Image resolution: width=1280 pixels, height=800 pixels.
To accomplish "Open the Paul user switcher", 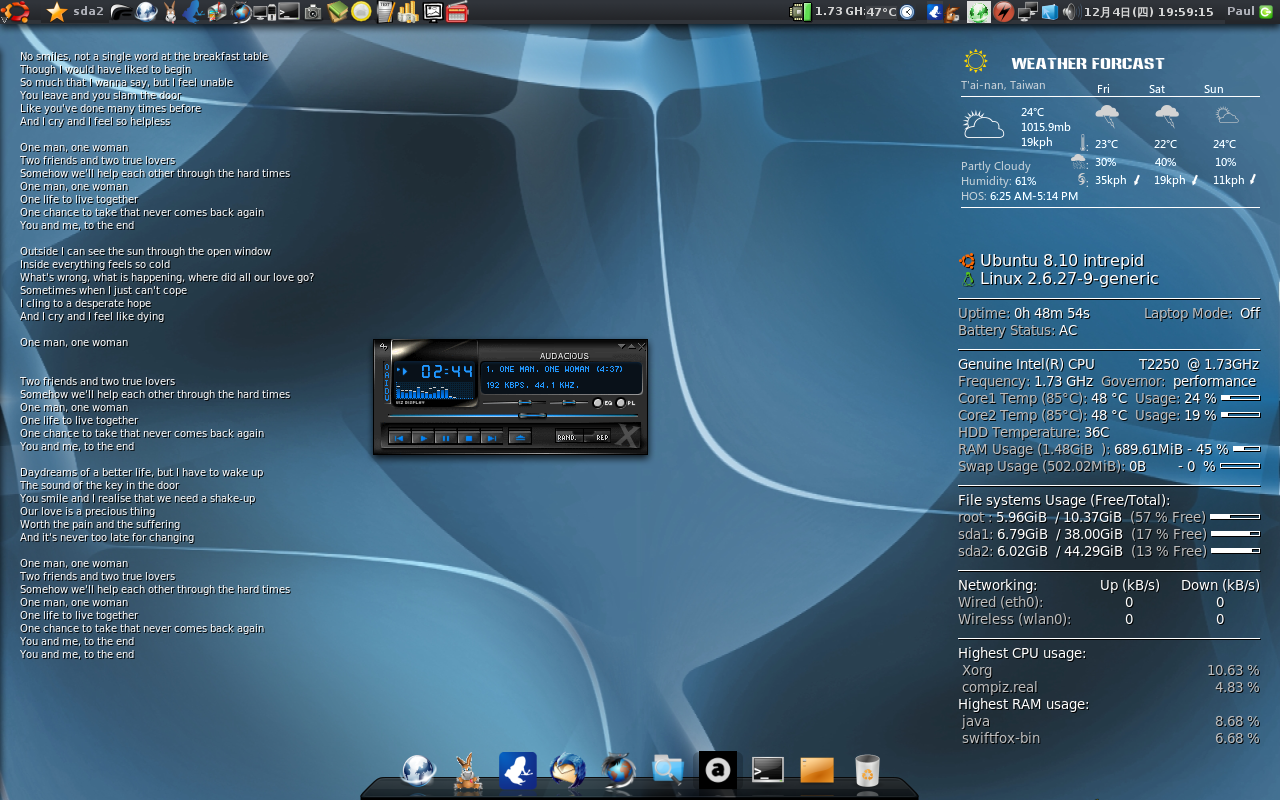I will tap(1241, 11).
